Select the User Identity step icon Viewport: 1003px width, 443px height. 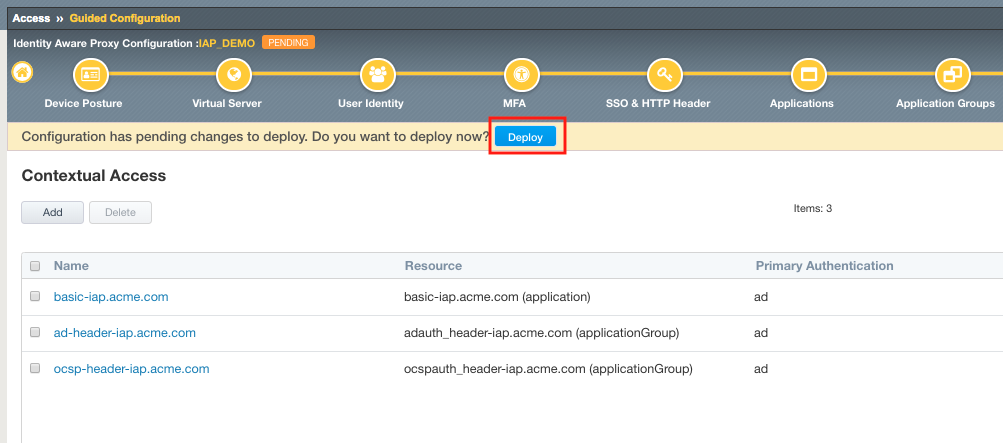[x=378, y=75]
